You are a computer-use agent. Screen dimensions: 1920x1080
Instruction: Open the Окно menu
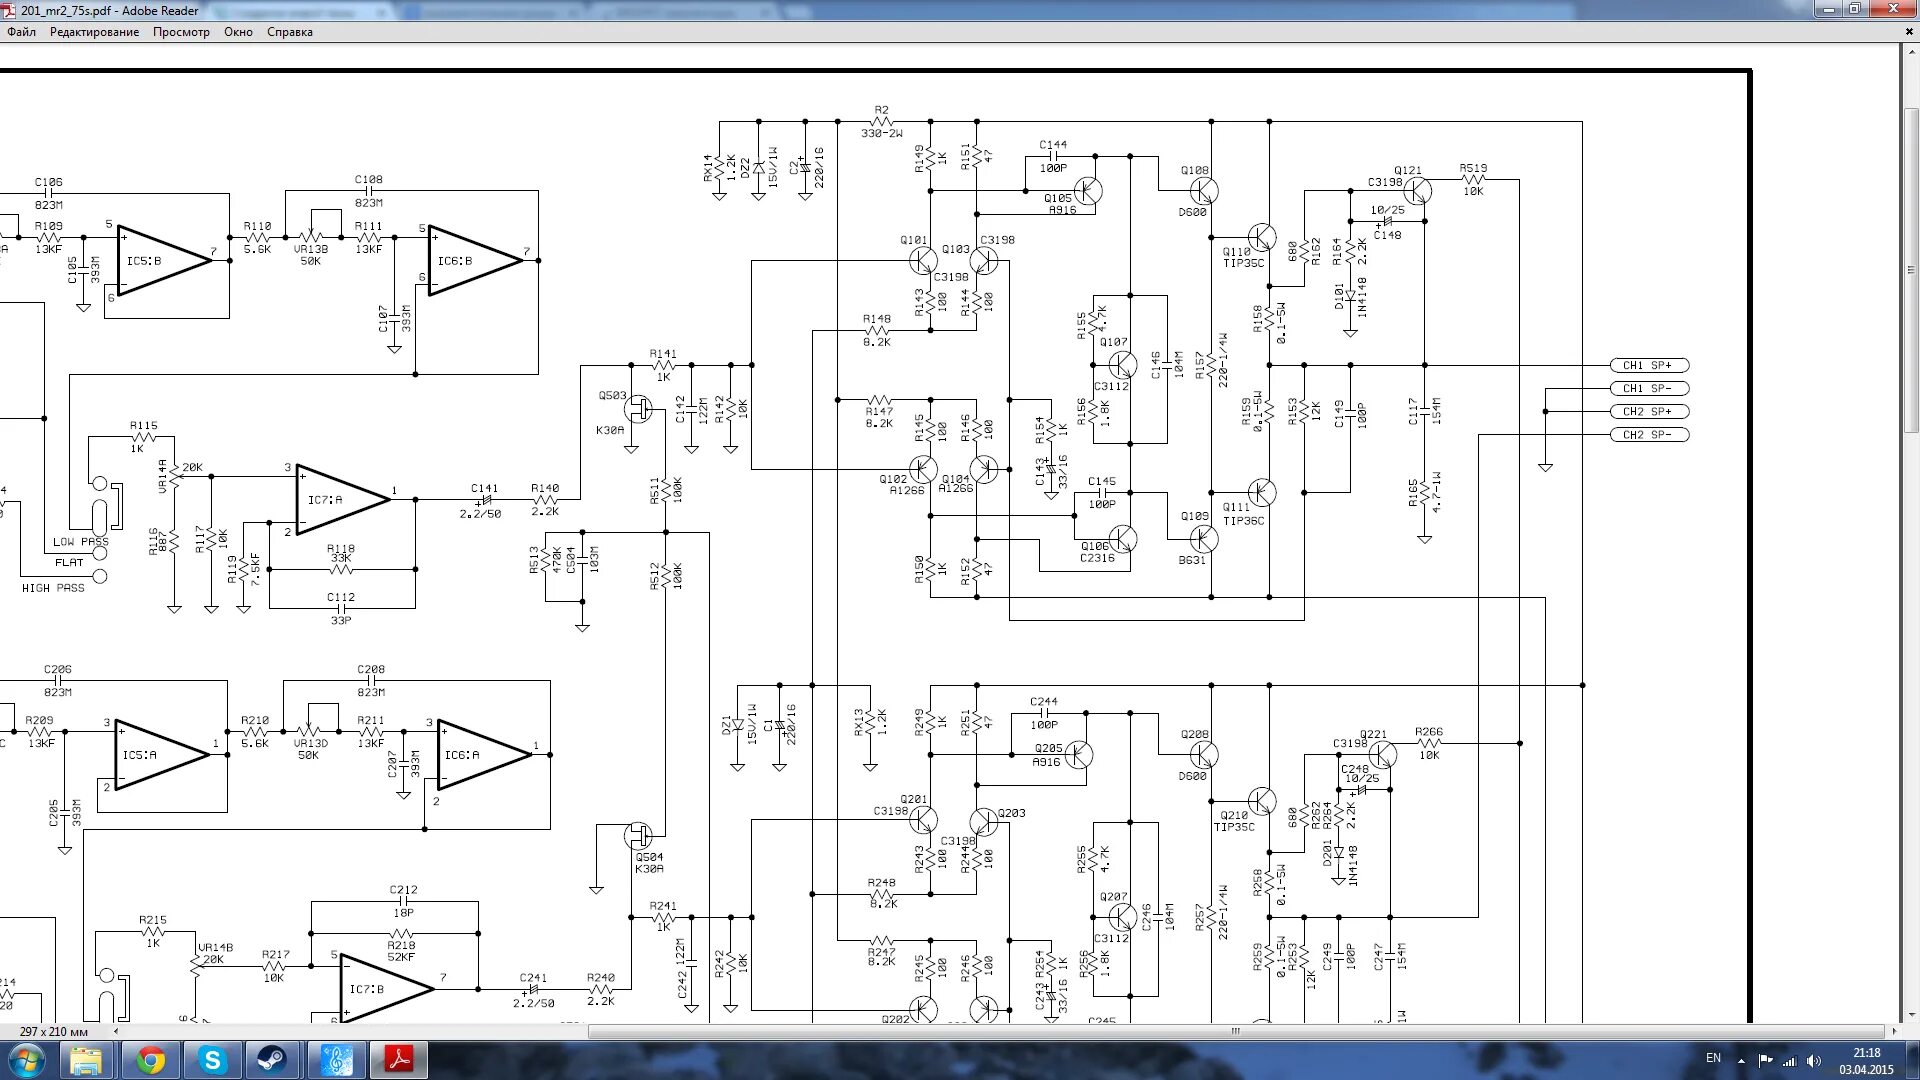[238, 32]
